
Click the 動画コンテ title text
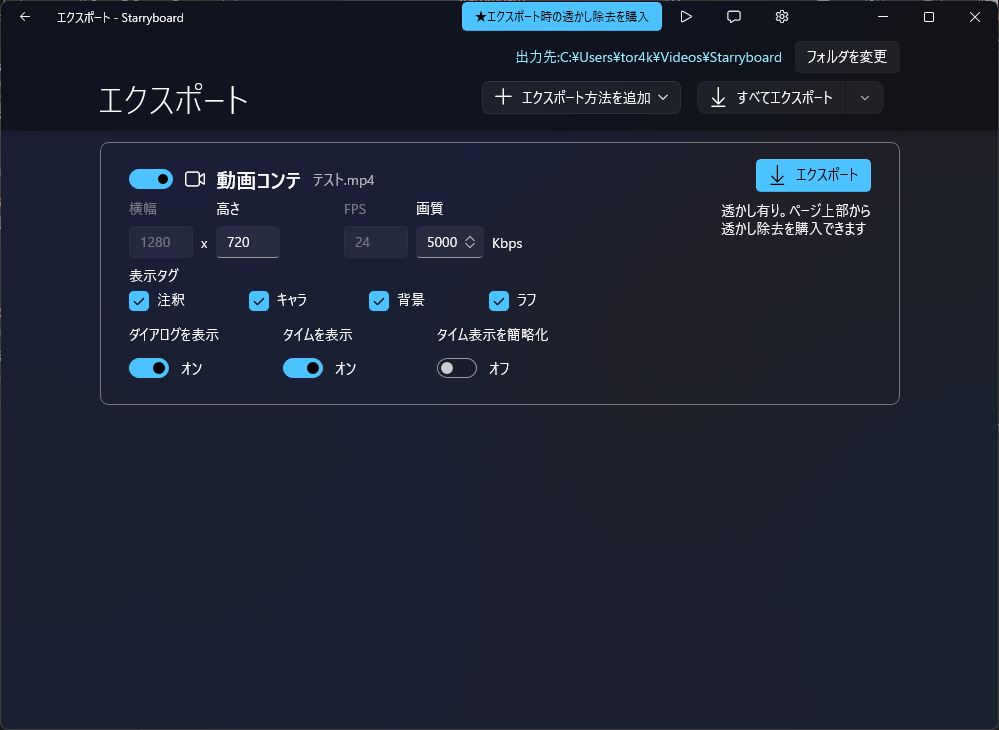click(x=258, y=180)
